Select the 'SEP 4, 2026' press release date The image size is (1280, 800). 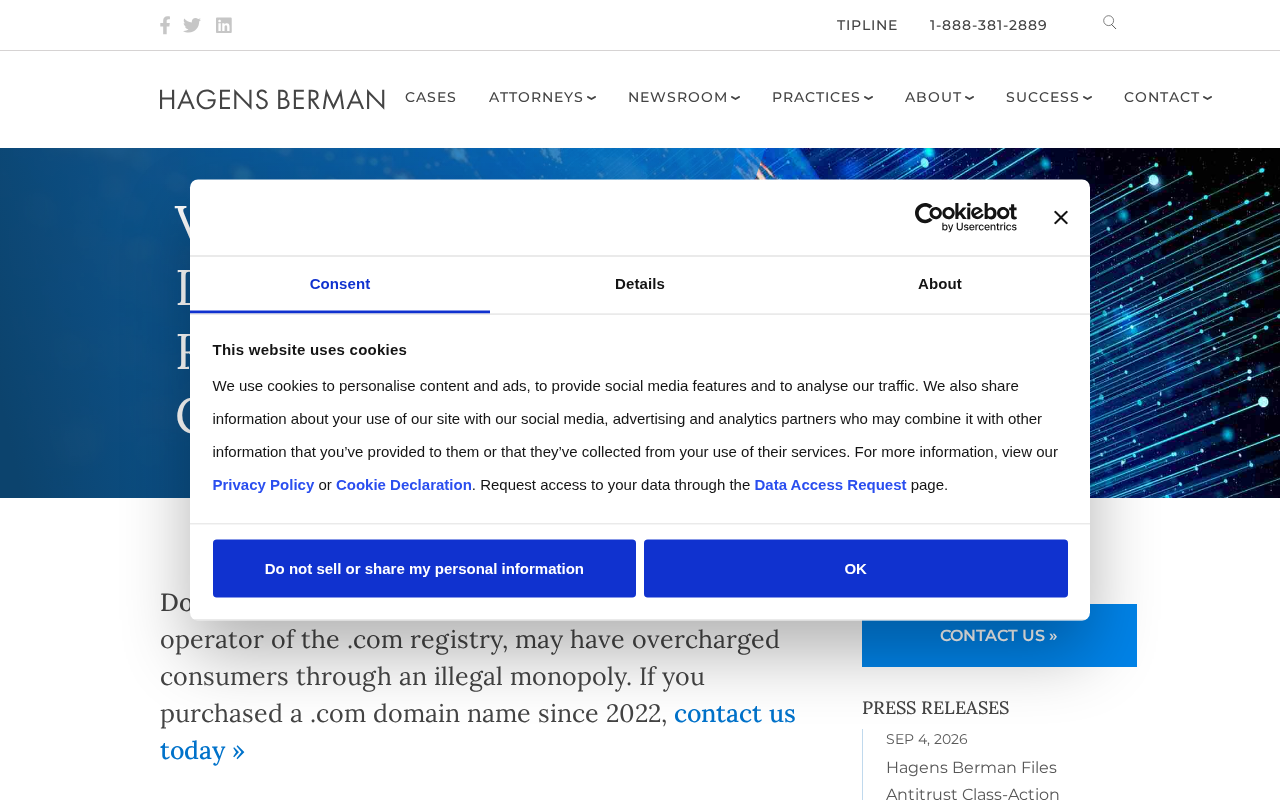click(x=927, y=740)
